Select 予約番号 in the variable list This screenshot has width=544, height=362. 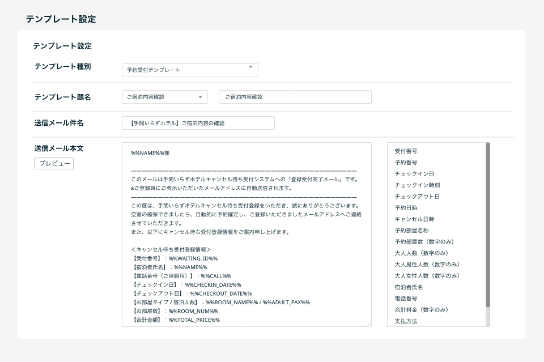coord(406,162)
